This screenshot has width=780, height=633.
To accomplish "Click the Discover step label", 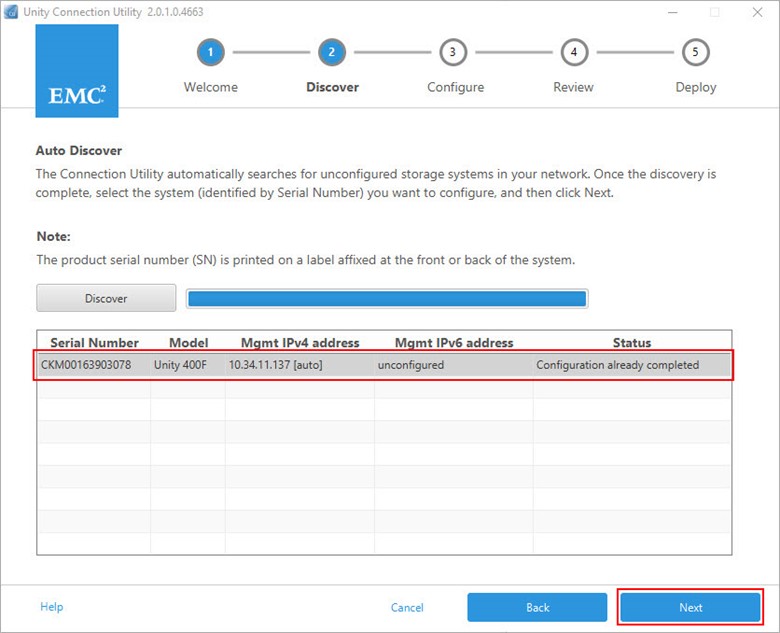I will tap(332, 87).
